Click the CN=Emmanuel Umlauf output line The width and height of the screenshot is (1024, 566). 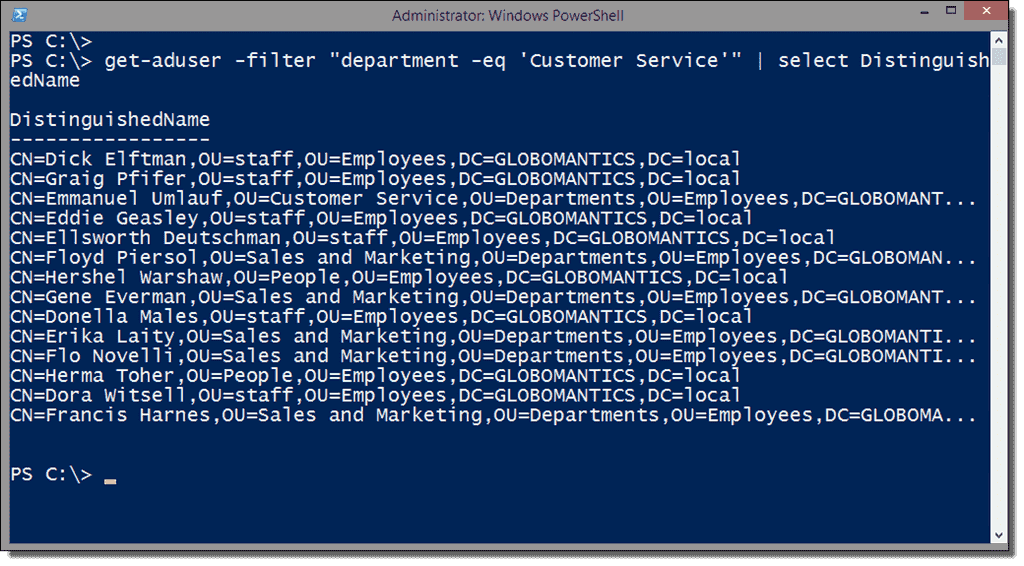coord(490,199)
